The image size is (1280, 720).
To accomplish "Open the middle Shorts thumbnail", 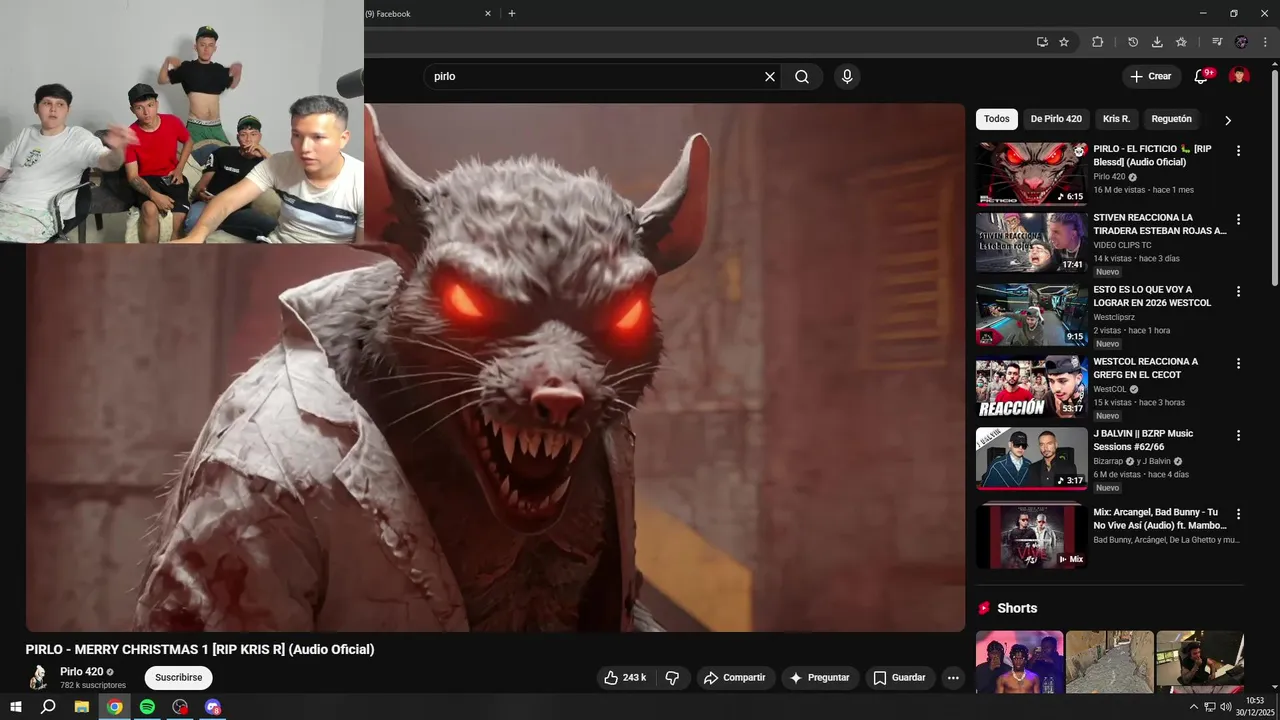I will tap(1109, 662).
